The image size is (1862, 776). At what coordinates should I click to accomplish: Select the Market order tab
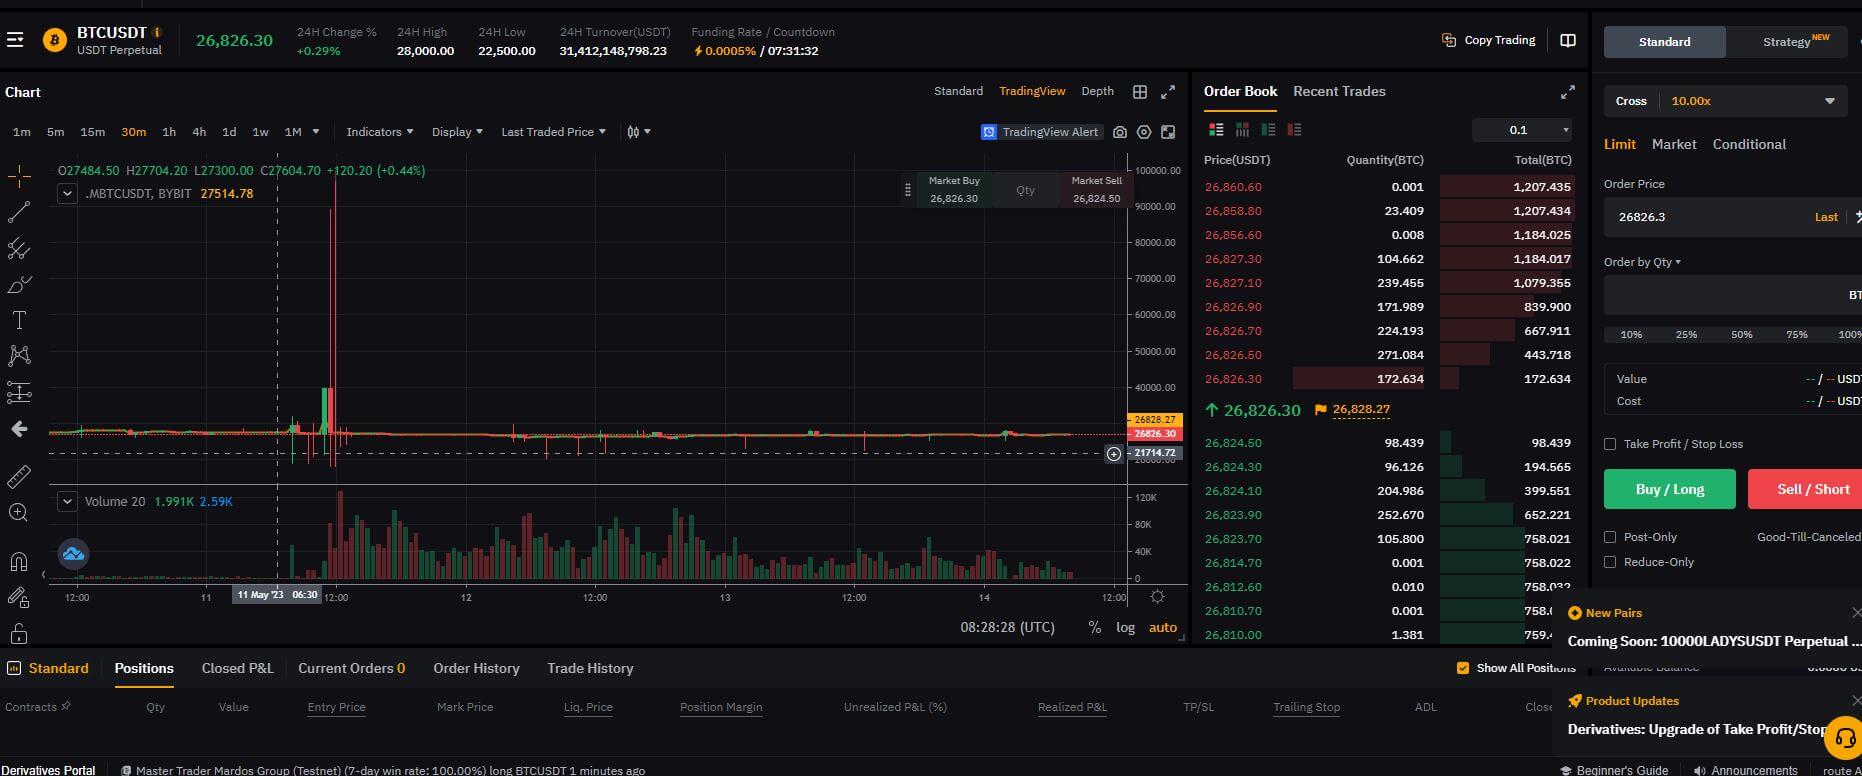pyautogui.click(x=1674, y=144)
